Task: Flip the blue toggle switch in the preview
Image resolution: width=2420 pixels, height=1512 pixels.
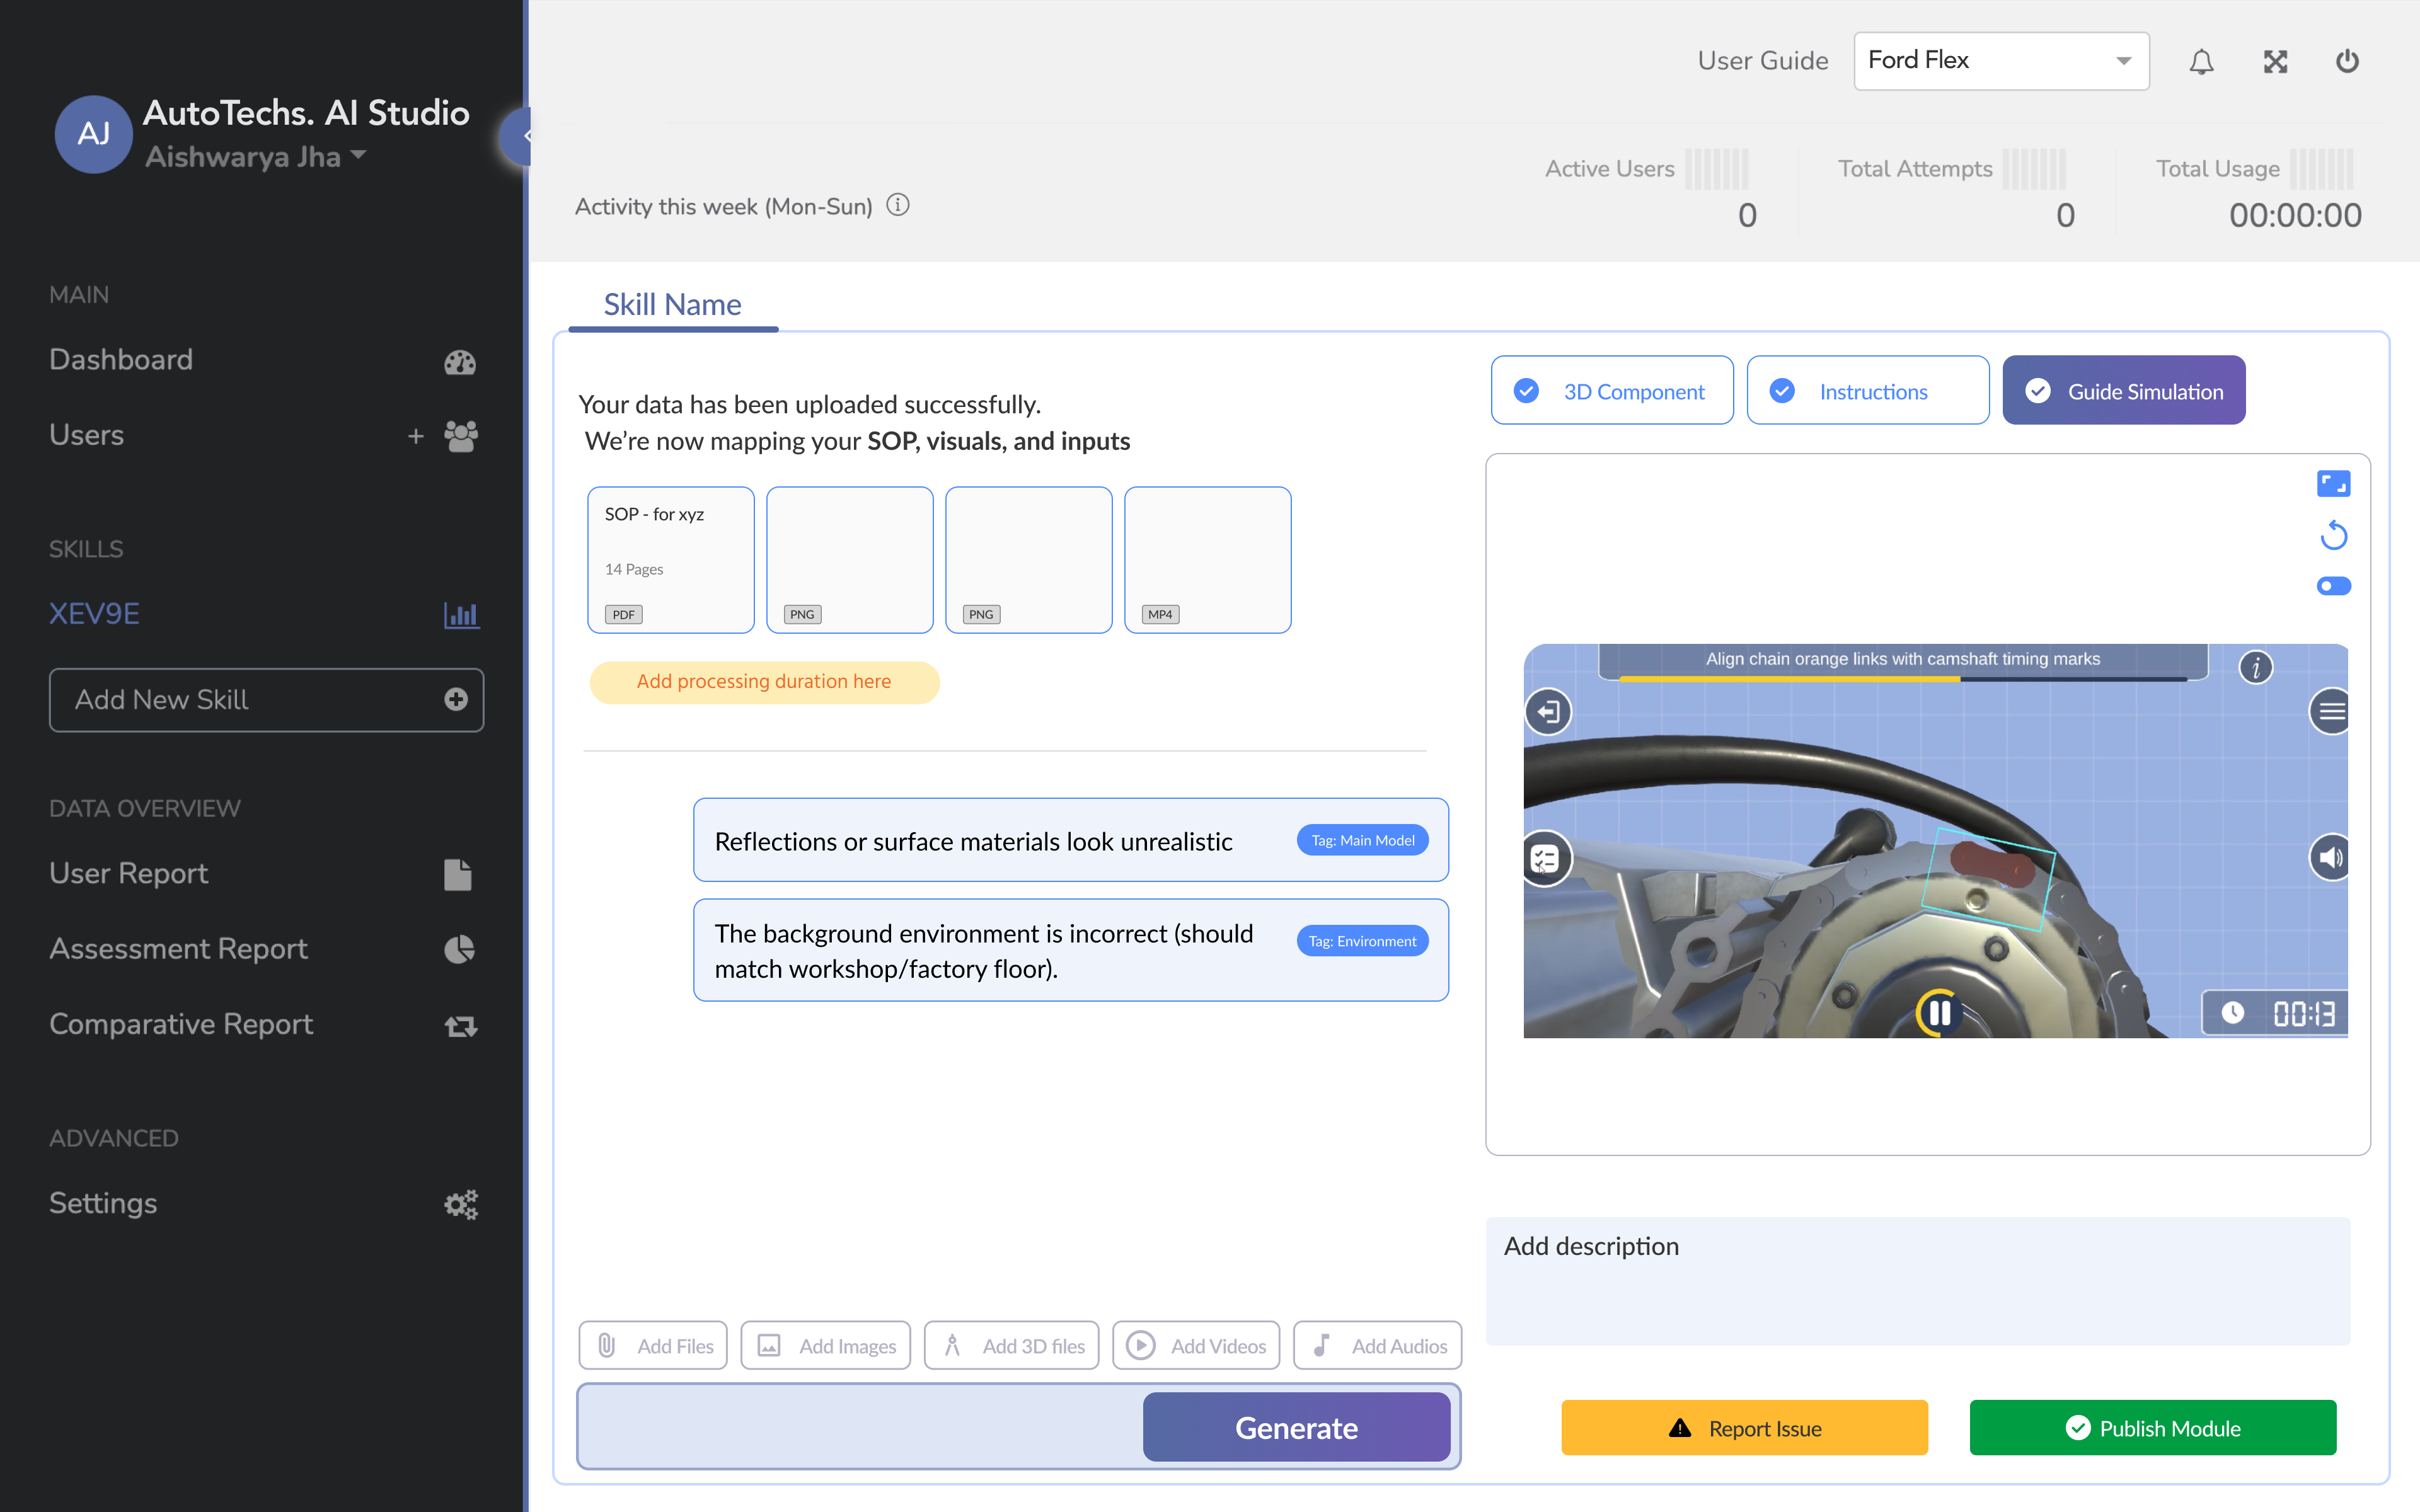Action: pyautogui.click(x=2333, y=586)
